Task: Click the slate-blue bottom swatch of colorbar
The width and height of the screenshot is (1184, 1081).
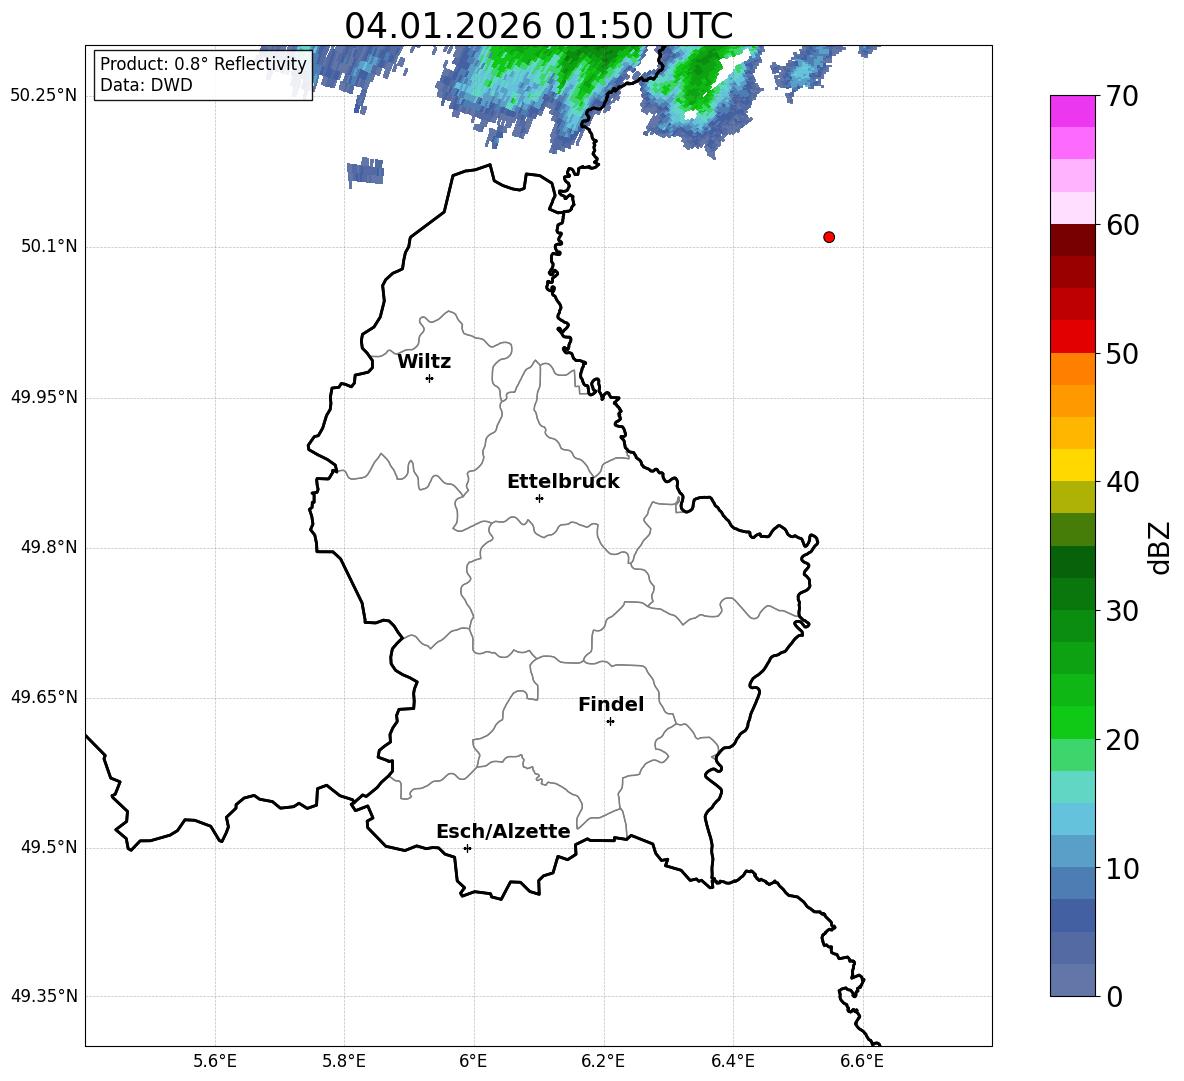Action: pyautogui.click(x=1073, y=980)
